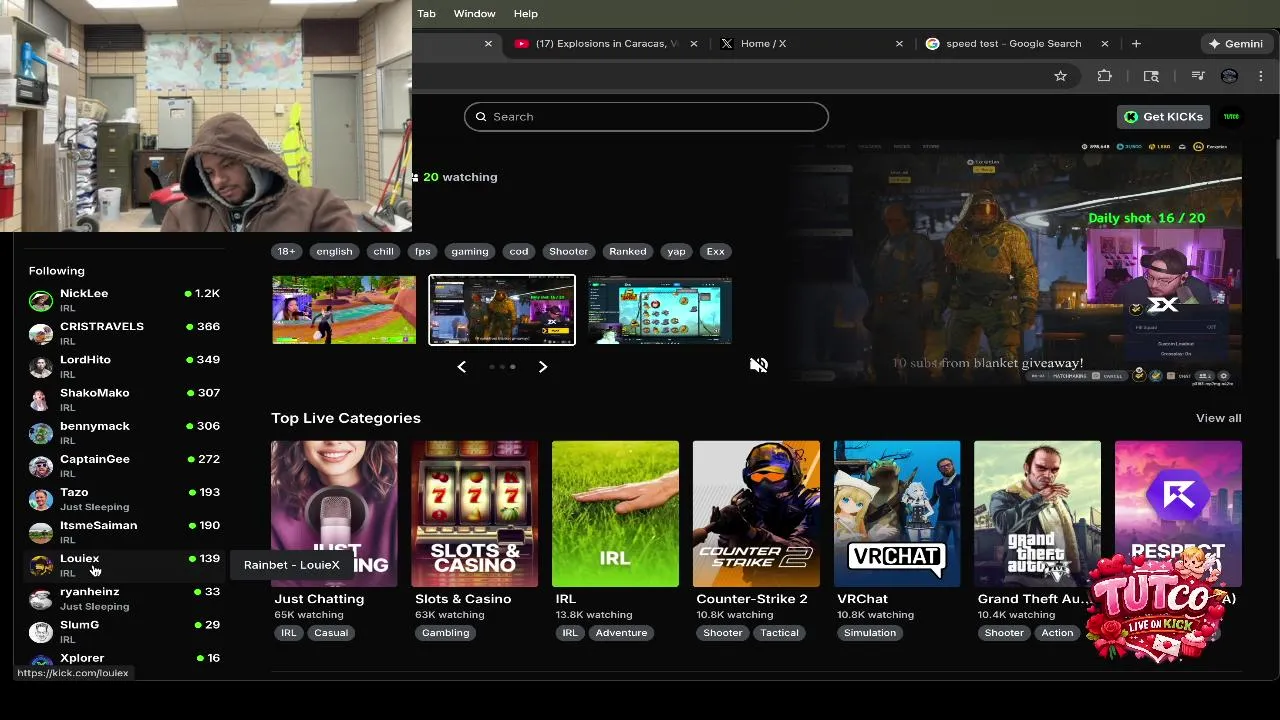
Task: Click the magnifier icon in Kick search
Action: coord(481,117)
